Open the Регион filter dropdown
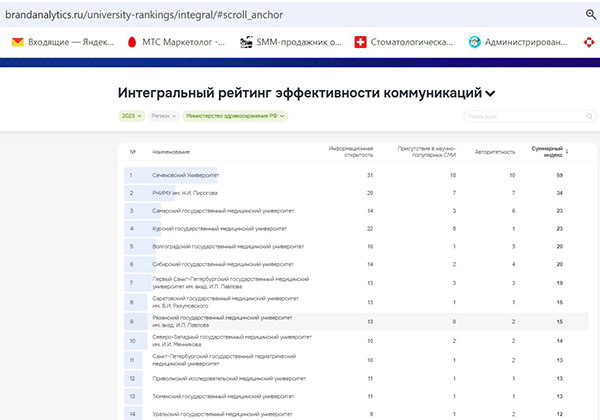The width and height of the screenshot is (600, 420). (165, 116)
